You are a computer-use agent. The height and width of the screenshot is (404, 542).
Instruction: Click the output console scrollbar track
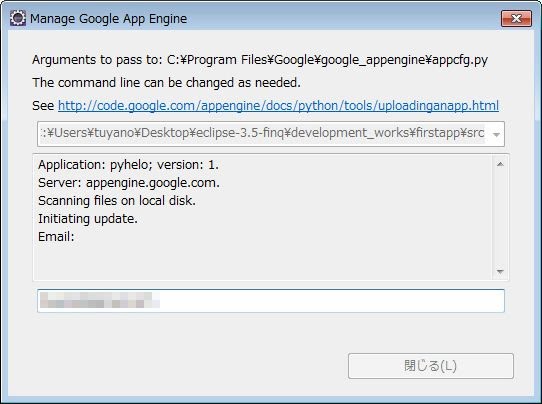pyautogui.click(x=500, y=218)
